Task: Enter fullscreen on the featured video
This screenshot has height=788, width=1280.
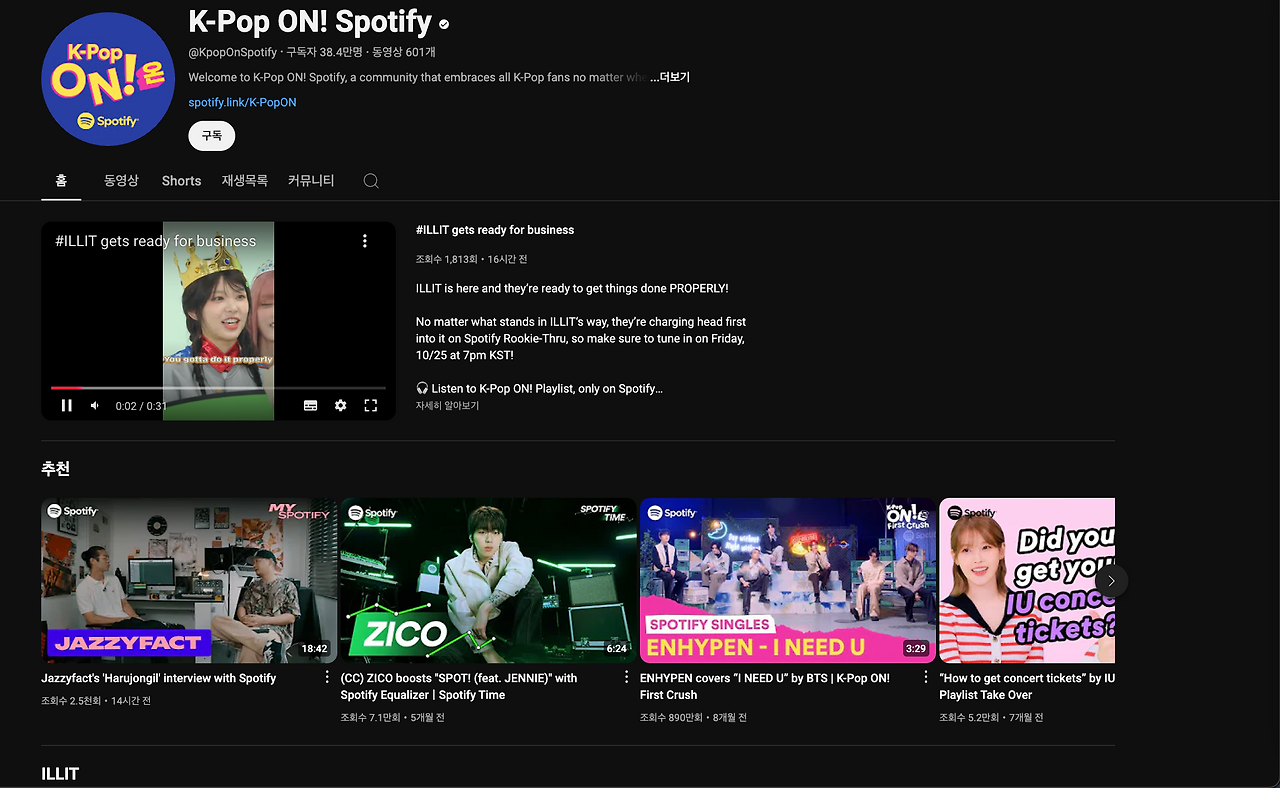Action: 371,405
